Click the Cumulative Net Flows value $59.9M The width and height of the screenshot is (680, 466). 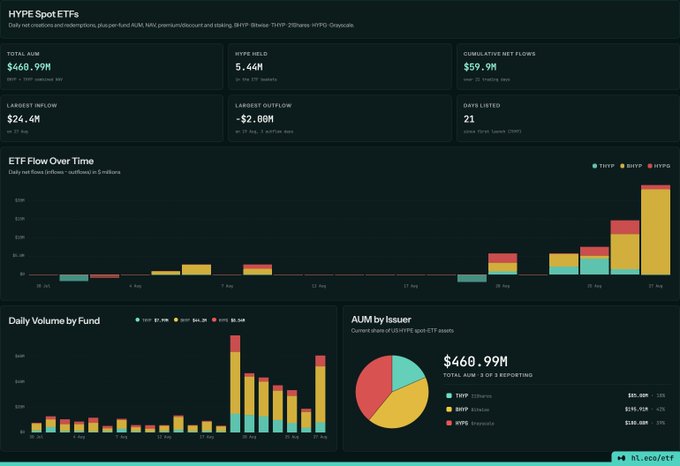(x=480, y=67)
